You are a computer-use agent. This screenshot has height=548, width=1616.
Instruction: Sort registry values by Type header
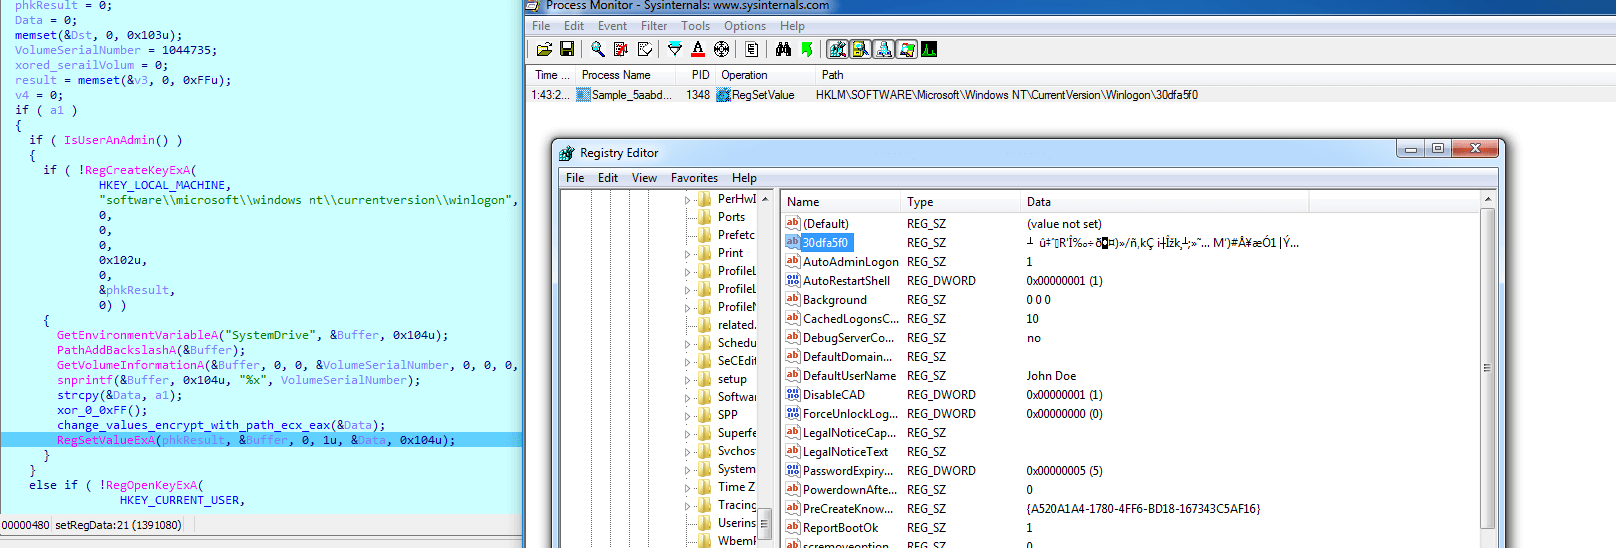(x=962, y=201)
